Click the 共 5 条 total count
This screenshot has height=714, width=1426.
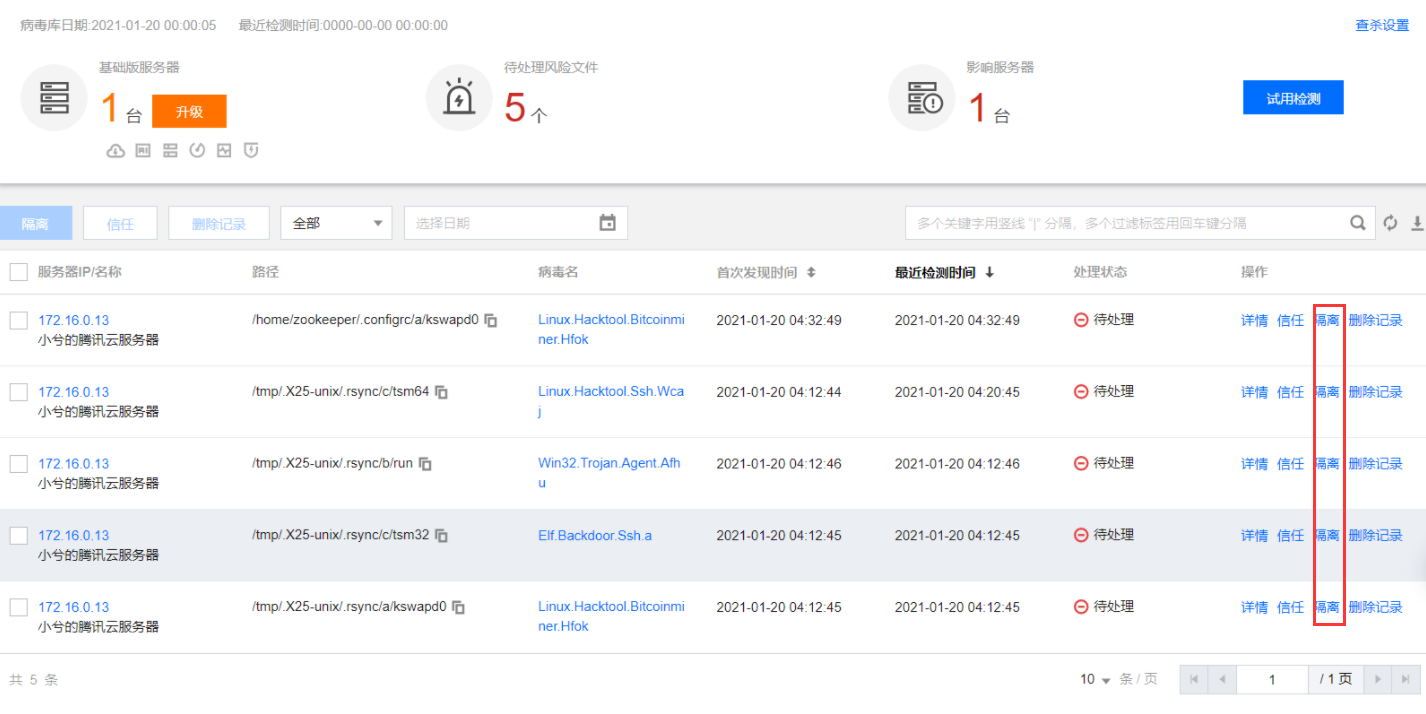point(34,680)
